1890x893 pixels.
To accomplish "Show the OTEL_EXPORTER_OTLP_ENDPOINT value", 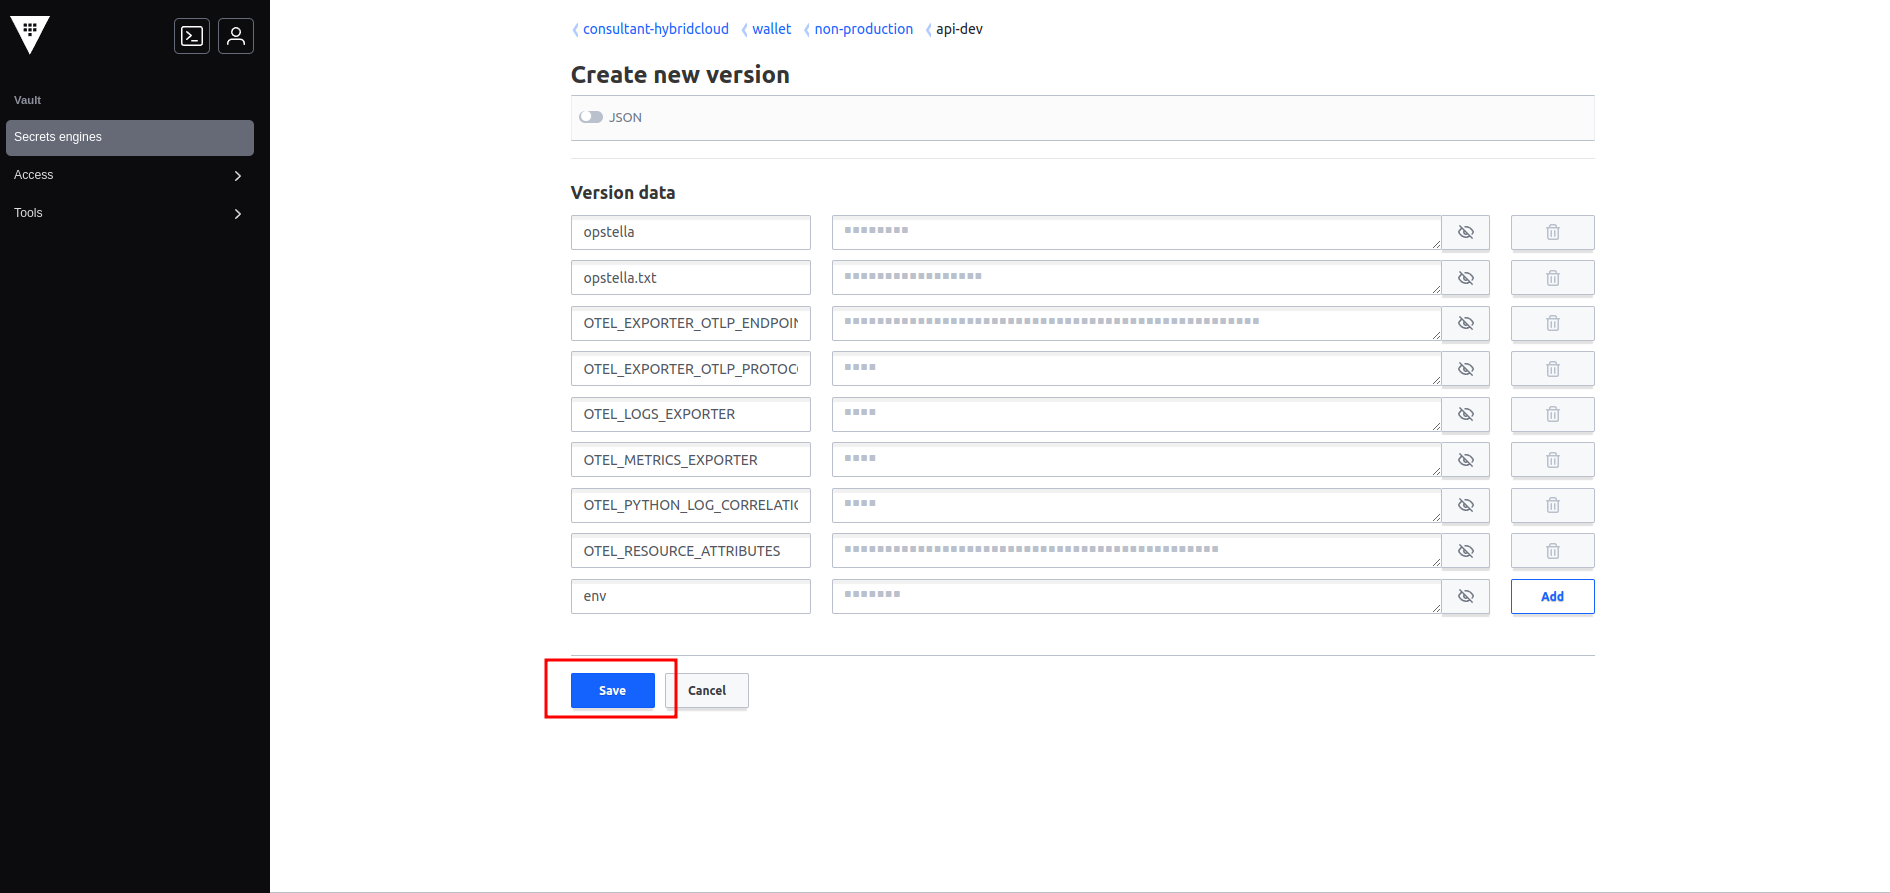I will 1466,323.
